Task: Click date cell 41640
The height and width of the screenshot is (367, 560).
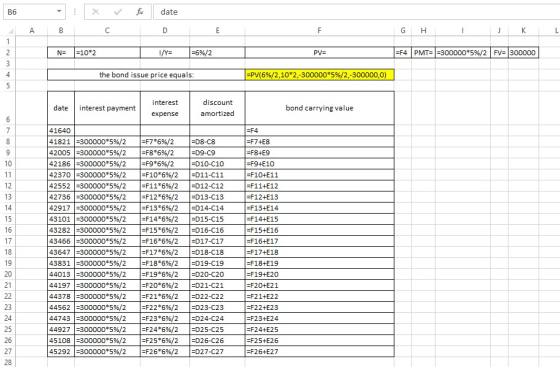Action: click(x=61, y=130)
